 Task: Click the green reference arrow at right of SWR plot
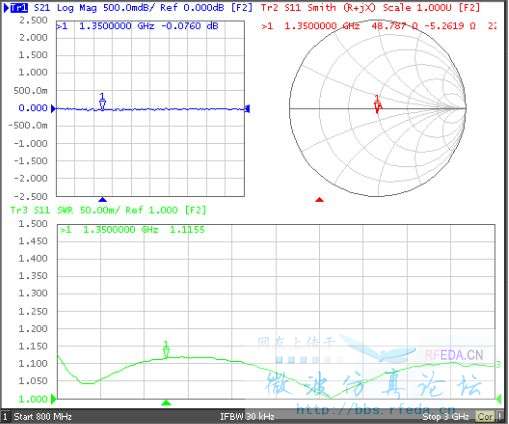(x=499, y=398)
